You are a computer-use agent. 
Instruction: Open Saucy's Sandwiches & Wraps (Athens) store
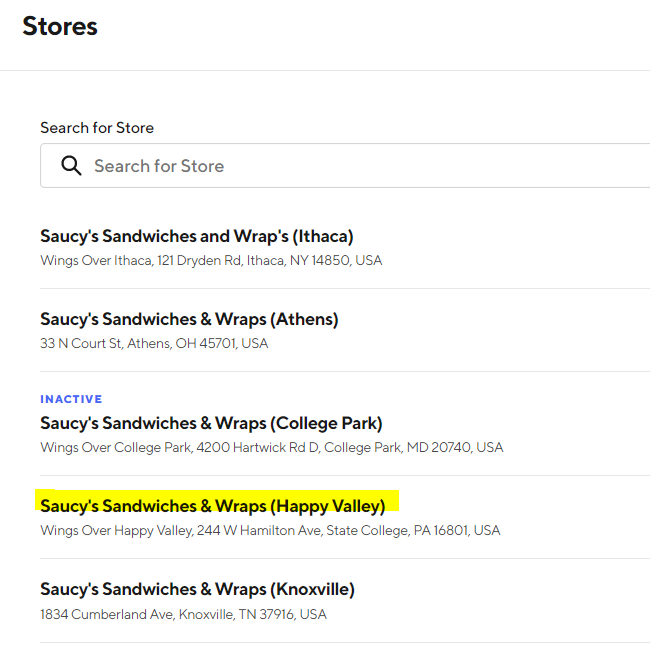tap(189, 320)
